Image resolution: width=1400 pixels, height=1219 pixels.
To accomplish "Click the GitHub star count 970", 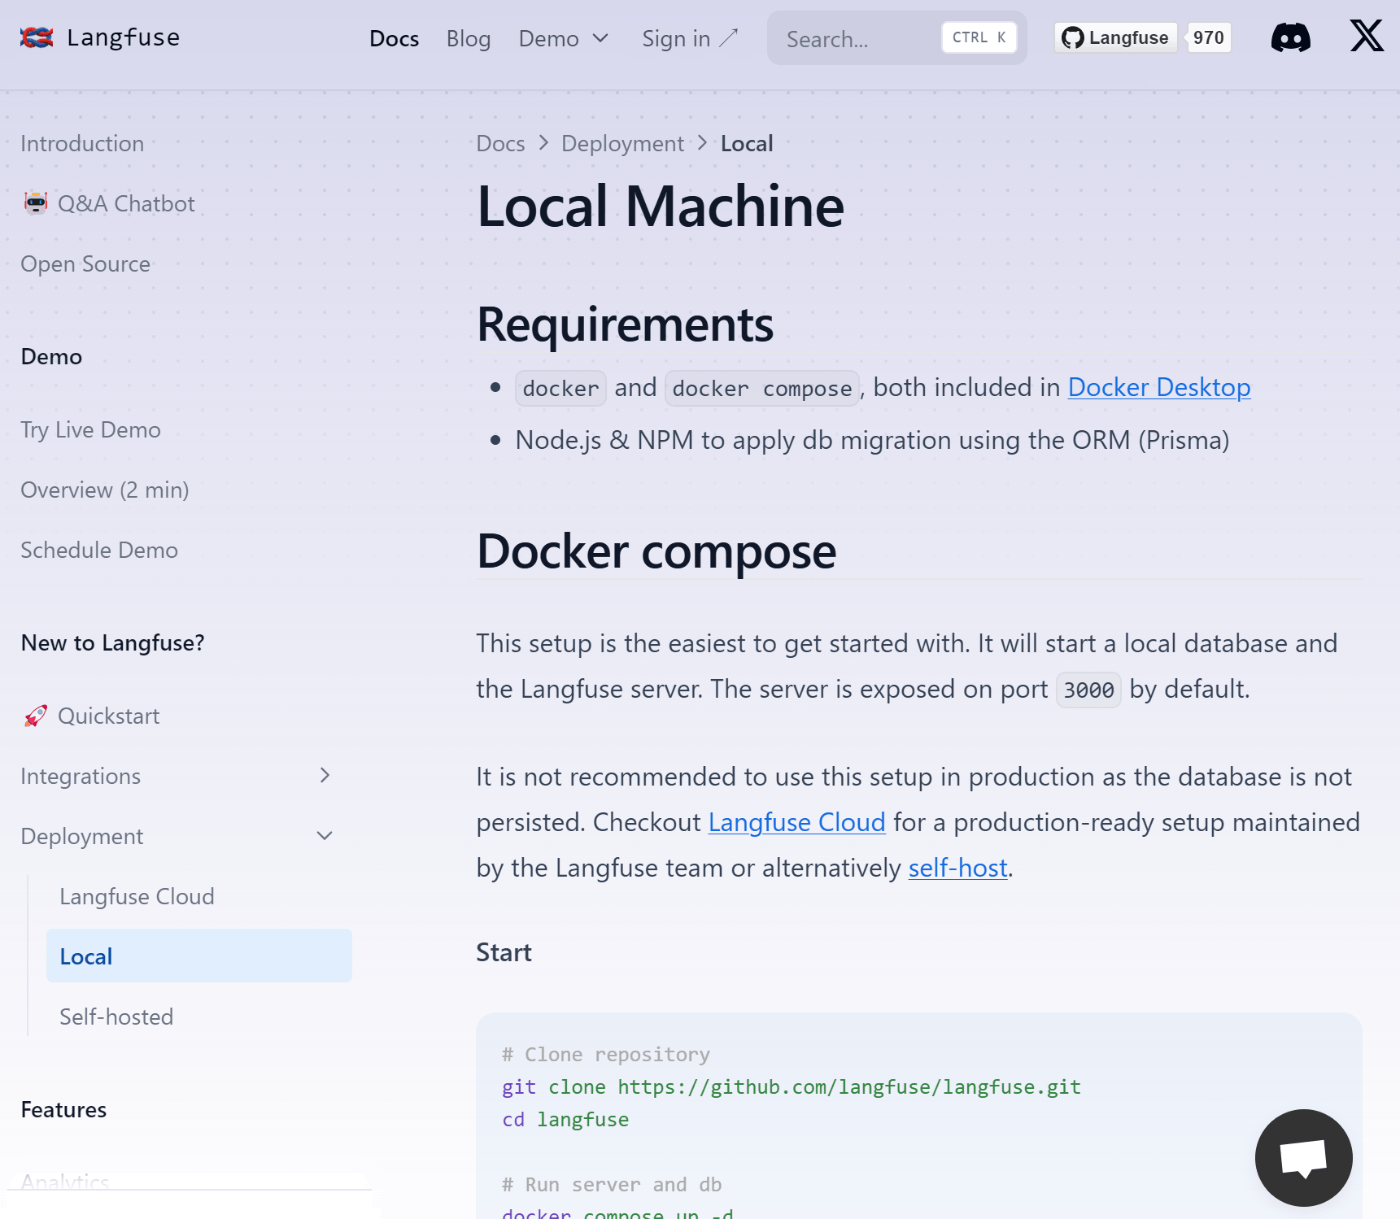I will click(1208, 38).
